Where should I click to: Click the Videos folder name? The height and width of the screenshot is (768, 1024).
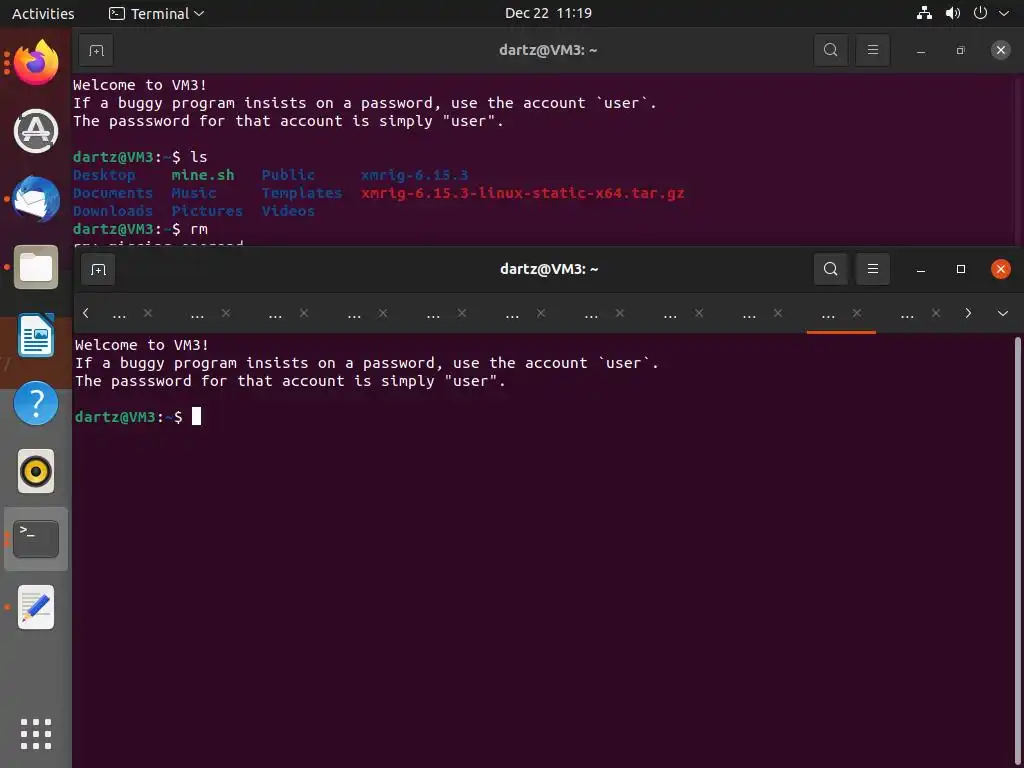[x=288, y=211]
